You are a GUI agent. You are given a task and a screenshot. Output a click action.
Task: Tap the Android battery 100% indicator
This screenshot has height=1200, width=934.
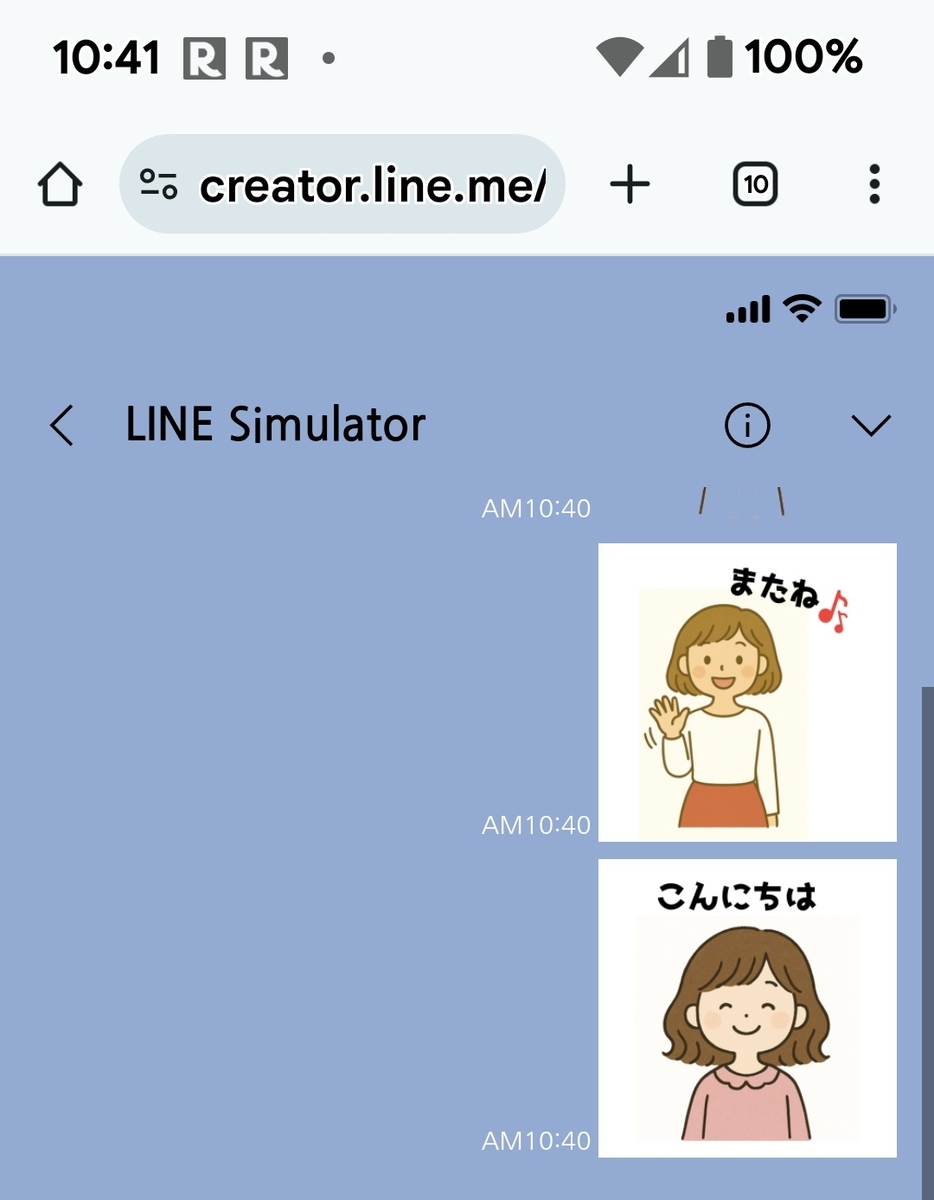pyautogui.click(x=783, y=58)
